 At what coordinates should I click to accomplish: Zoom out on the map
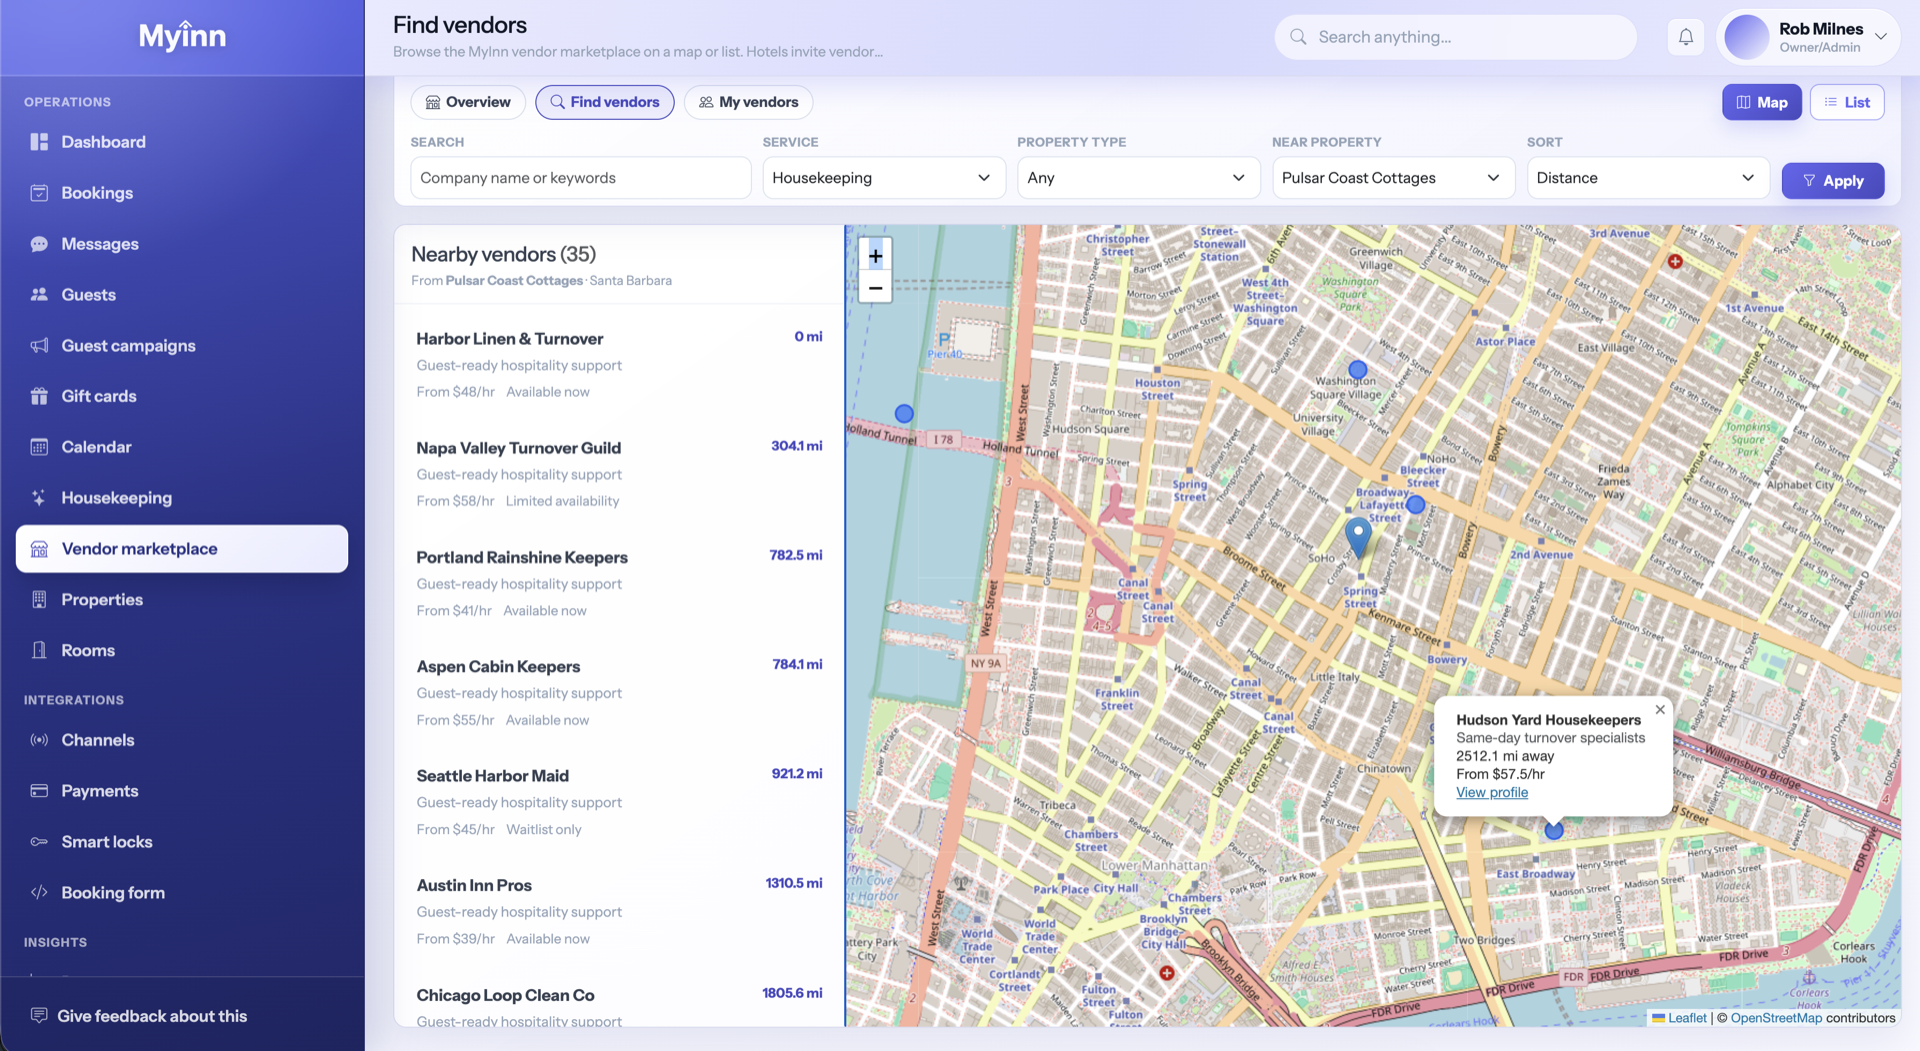point(875,288)
